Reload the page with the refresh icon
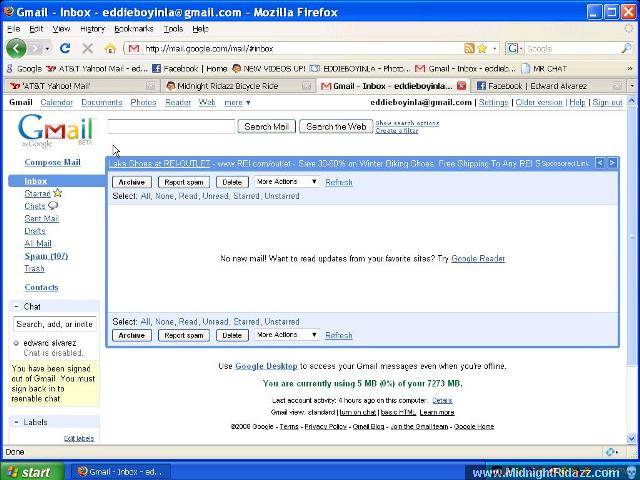Image resolution: width=640 pixels, height=480 pixels. (x=65, y=48)
